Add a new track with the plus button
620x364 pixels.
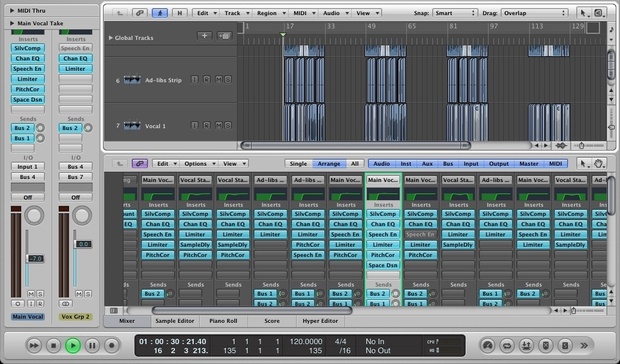click(204, 36)
